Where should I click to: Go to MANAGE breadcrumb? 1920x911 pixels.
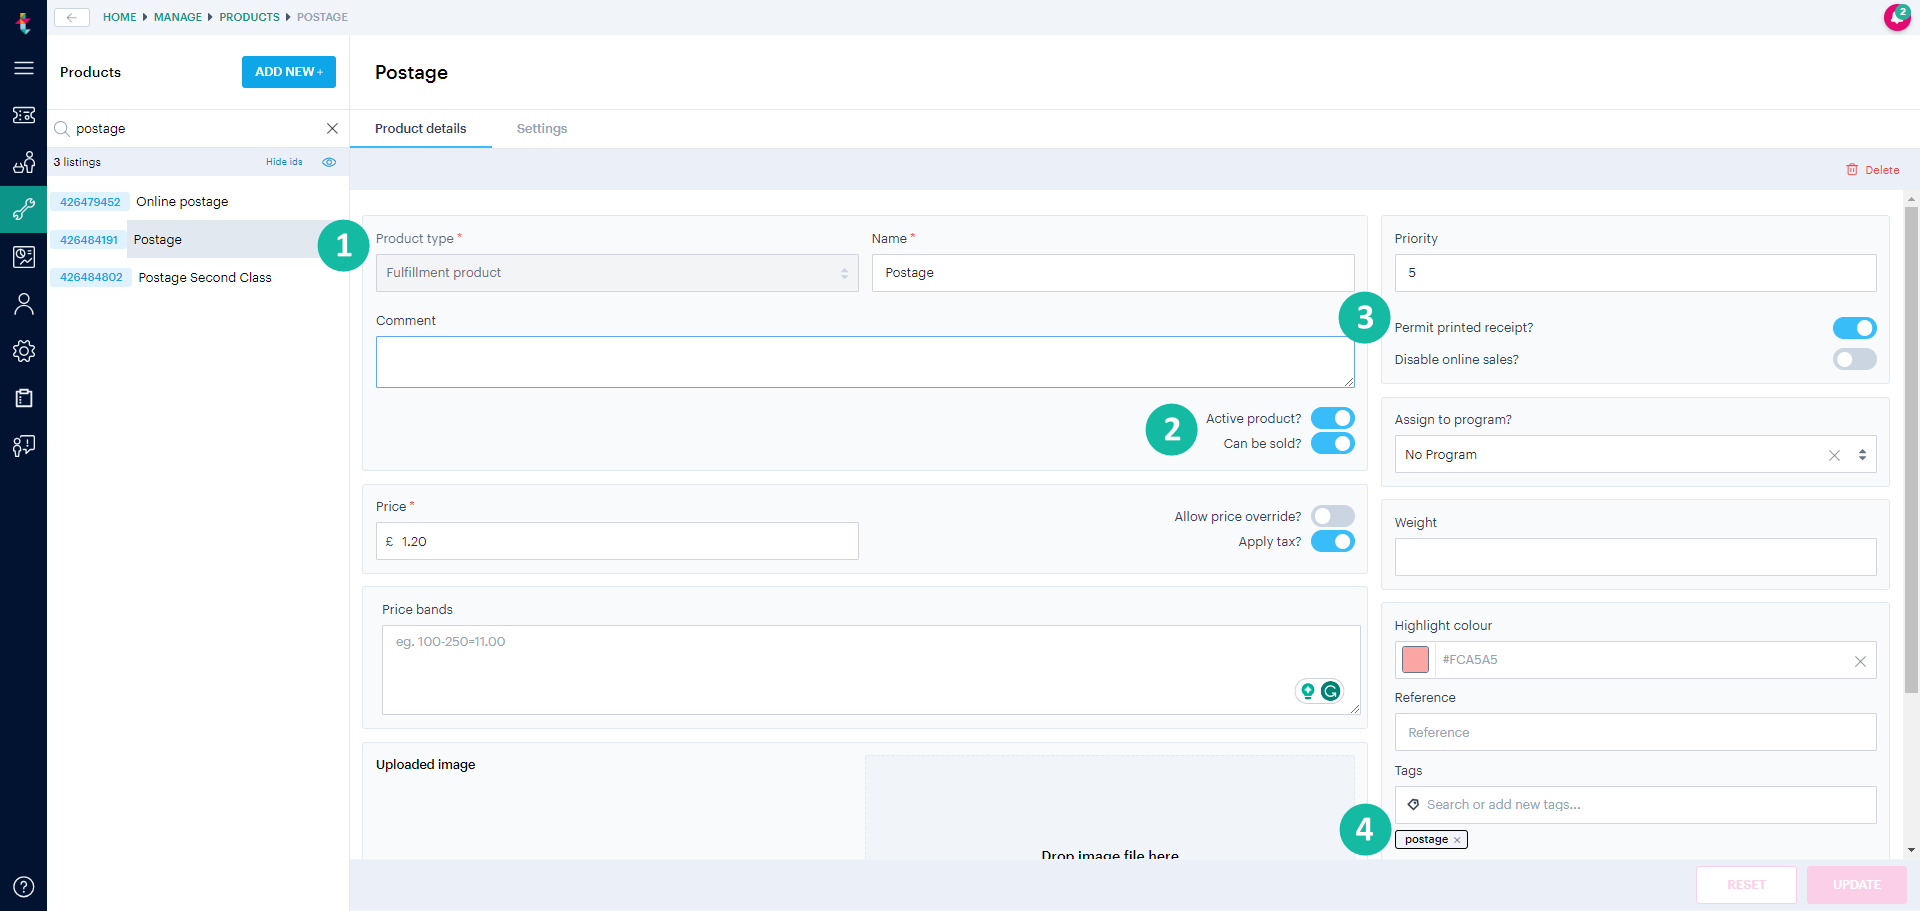(178, 17)
